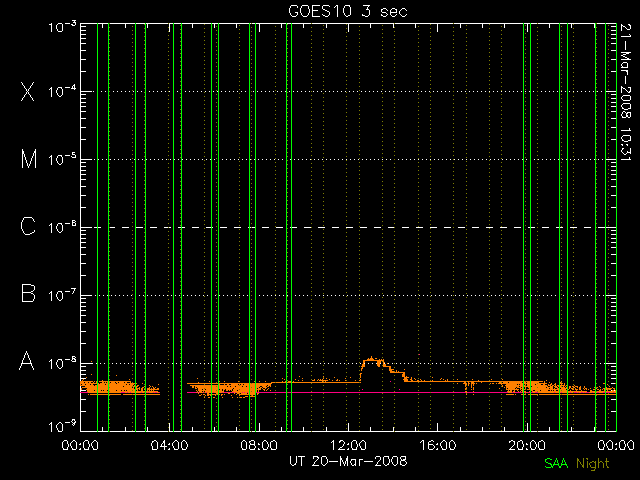Select the C flare class label
Viewport: 640px width, 480px height.
pos(28,226)
